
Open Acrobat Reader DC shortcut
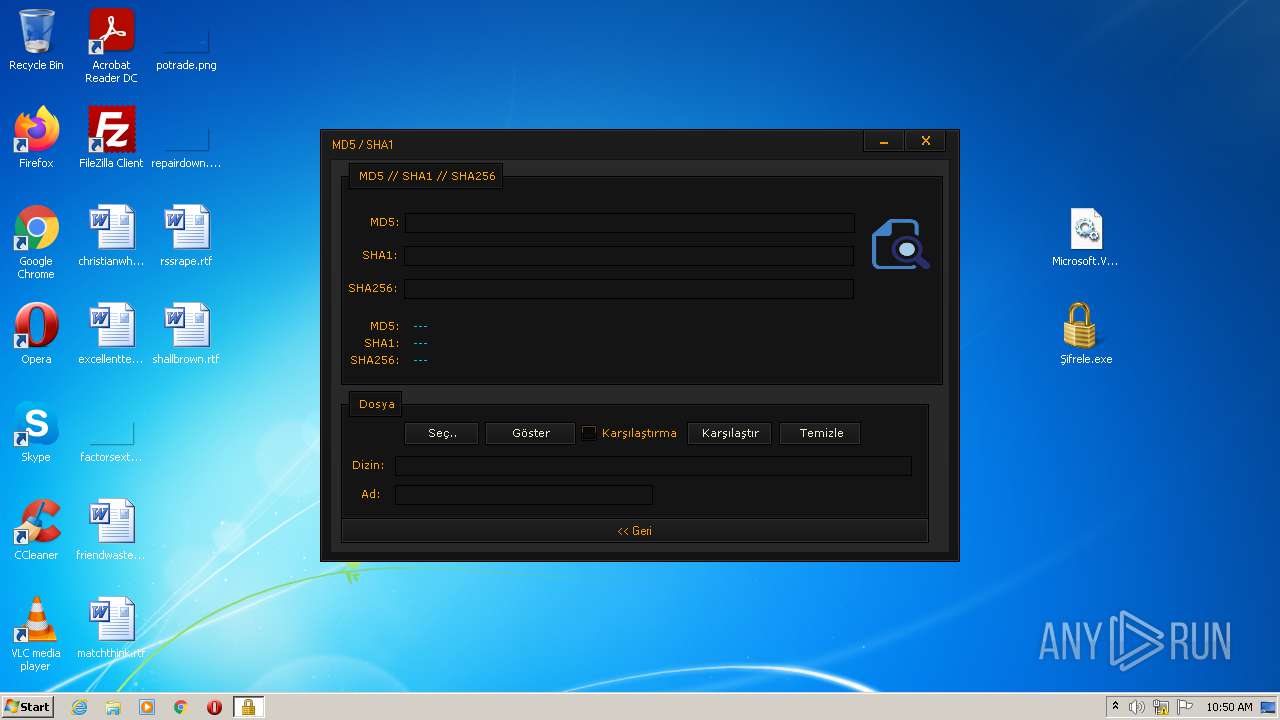pos(111,46)
